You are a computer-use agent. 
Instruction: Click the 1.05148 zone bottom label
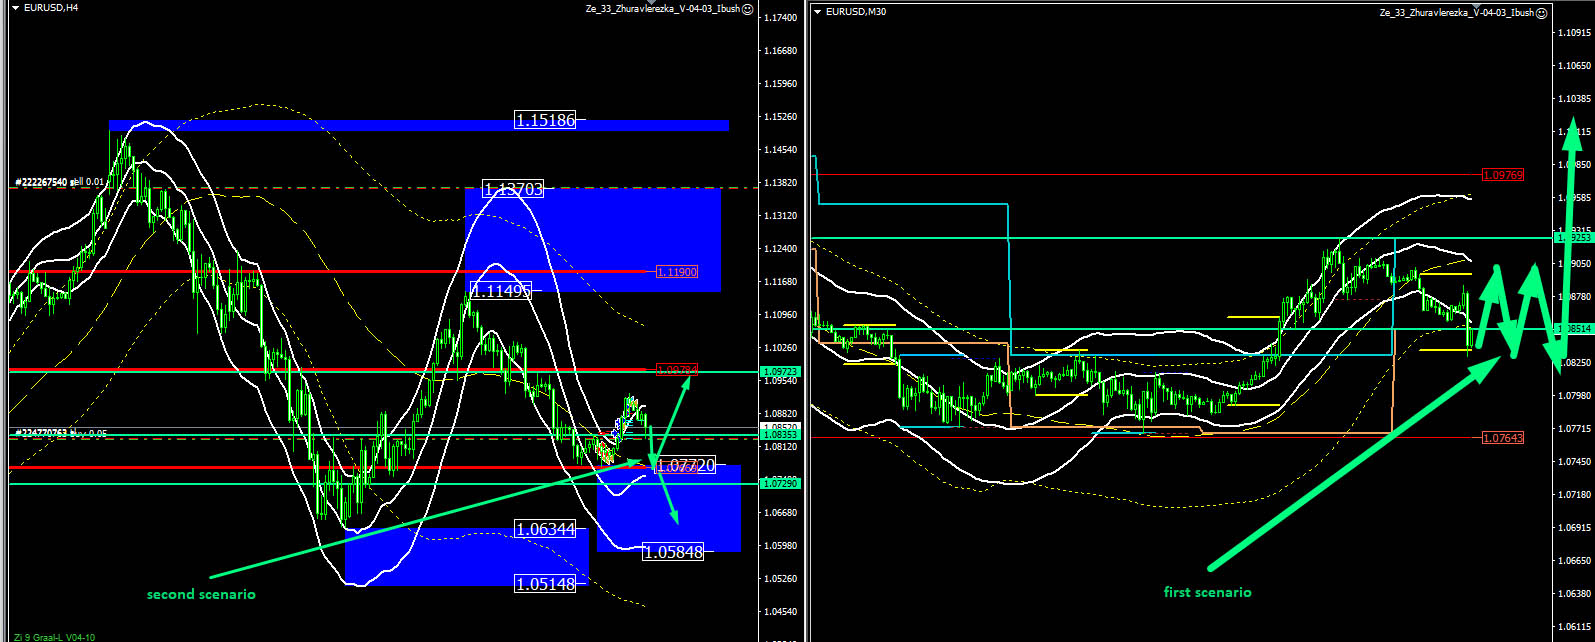point(545,584)
